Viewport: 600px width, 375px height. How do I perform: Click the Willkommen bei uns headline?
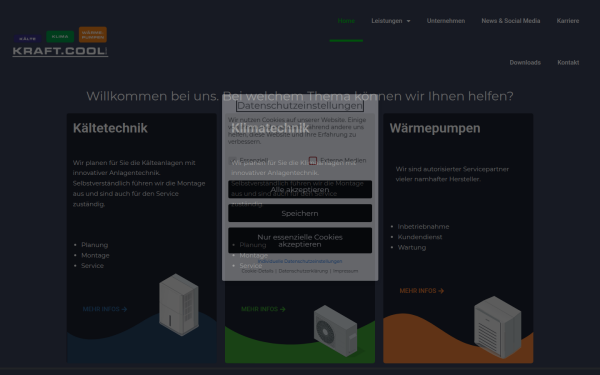(300, 96)
